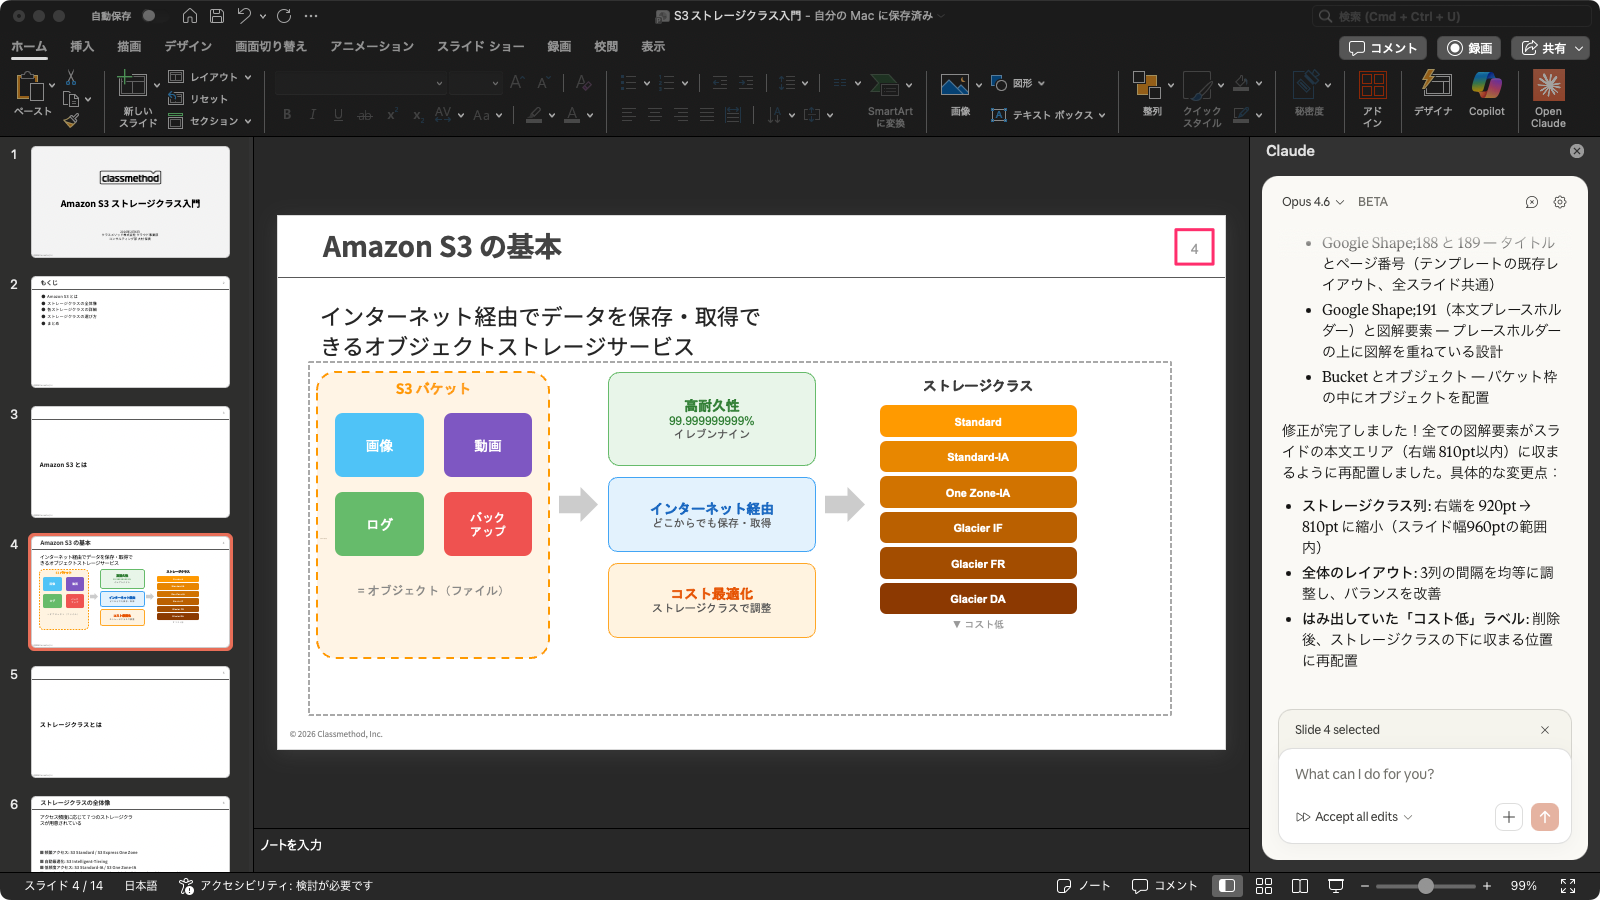Click the save icon in title bar
This screenshot has height=900, width=1600.
tap(217, 16)
